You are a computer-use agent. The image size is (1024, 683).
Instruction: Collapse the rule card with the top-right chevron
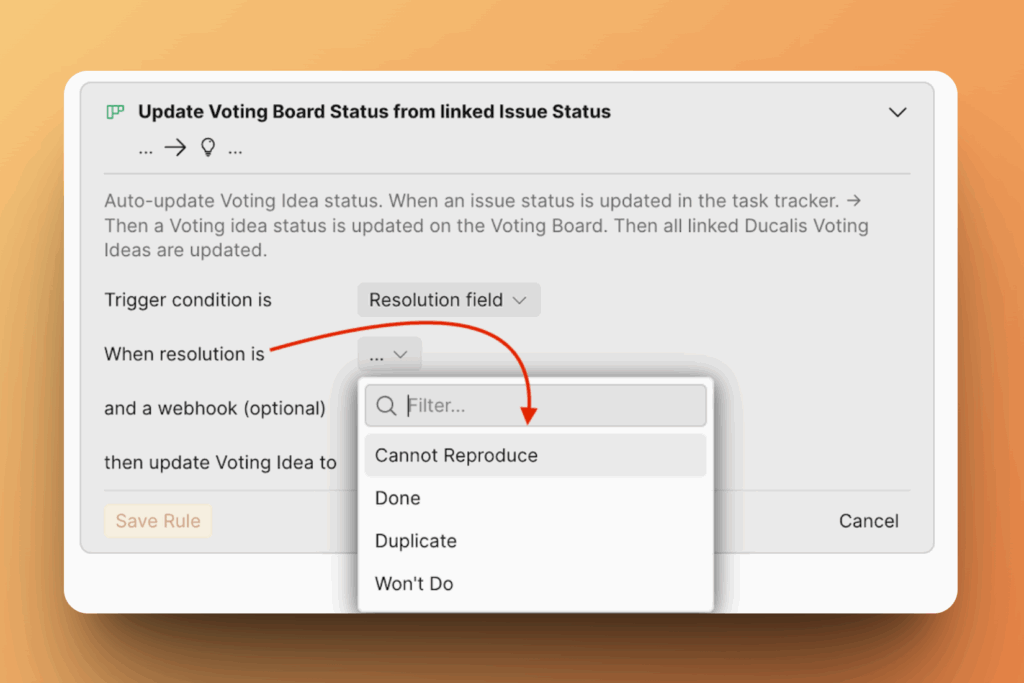[x=897, y=112]
